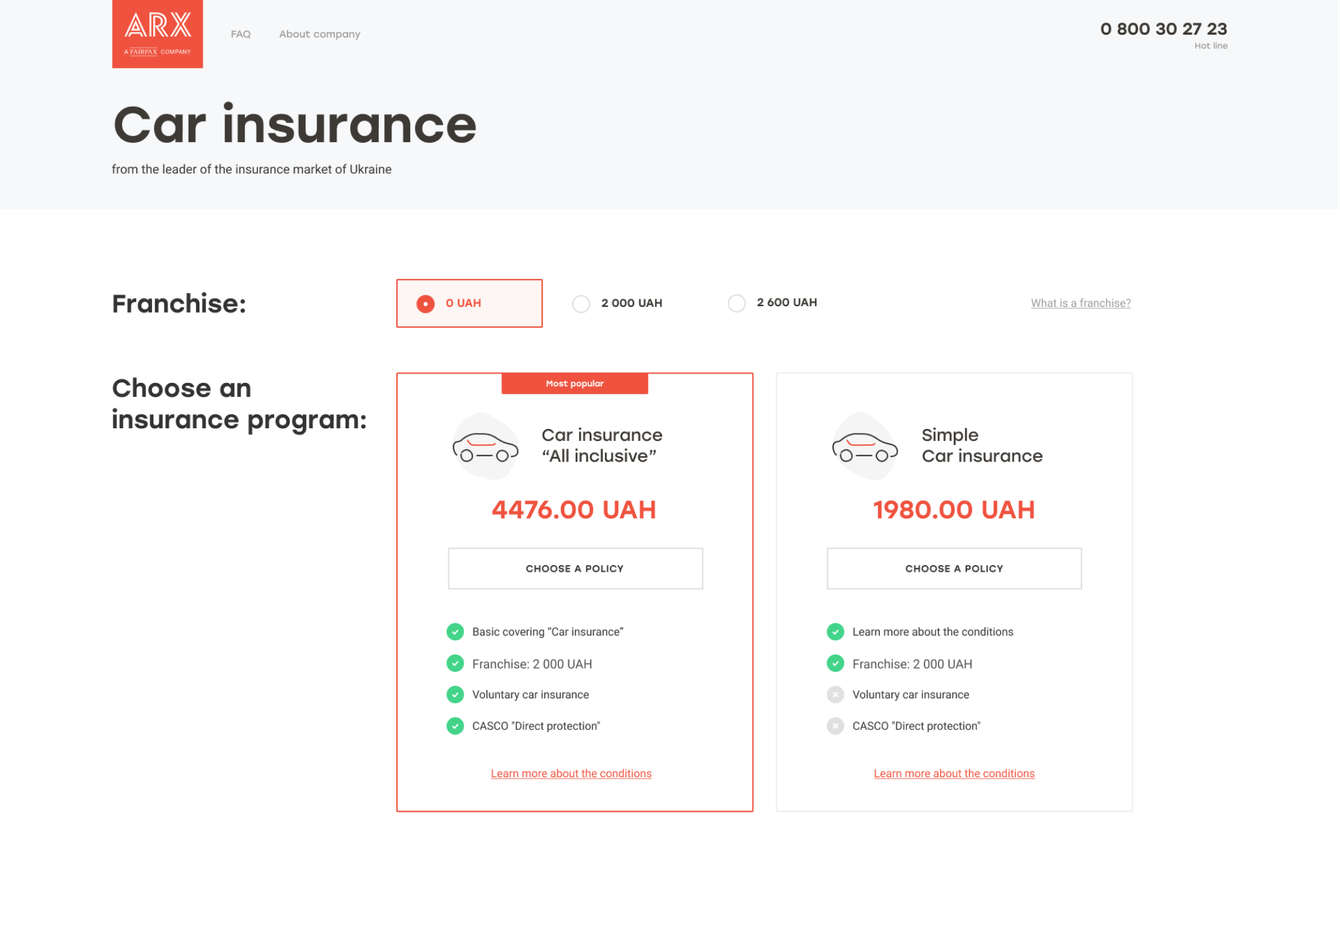Call hot line number 0 800 30 27 23

[x=1163, y=29]
